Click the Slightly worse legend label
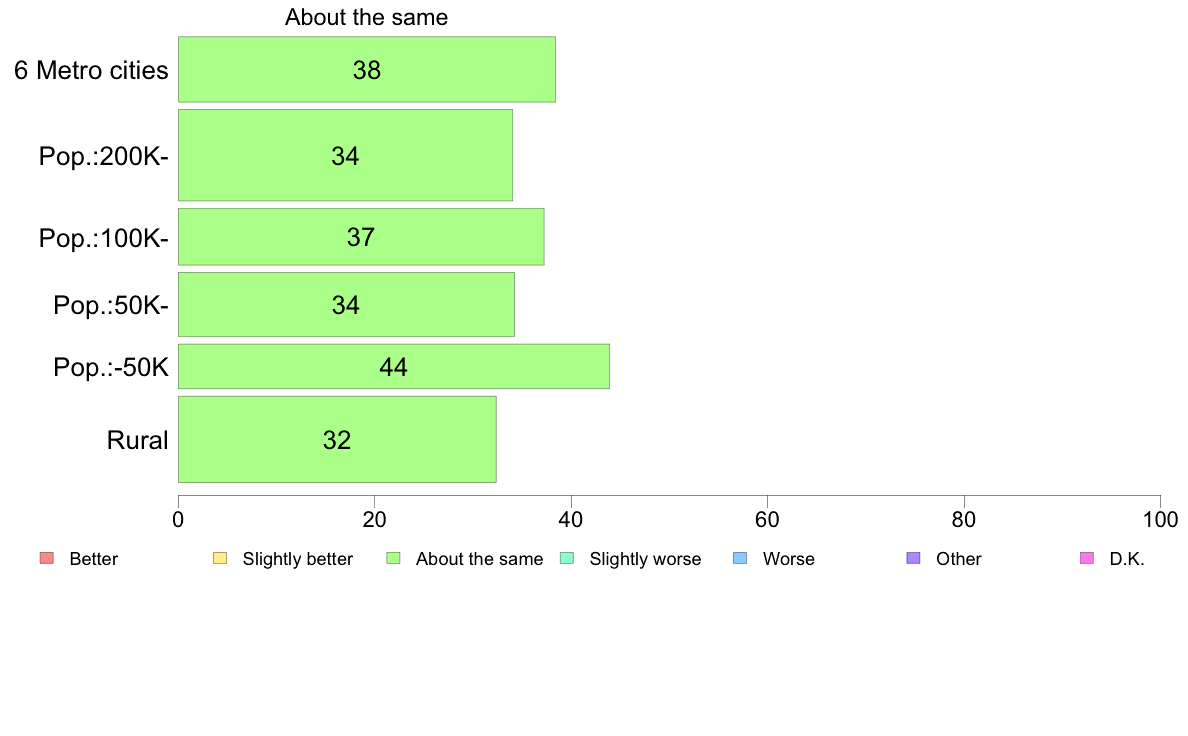 click(x=646, y=559)
